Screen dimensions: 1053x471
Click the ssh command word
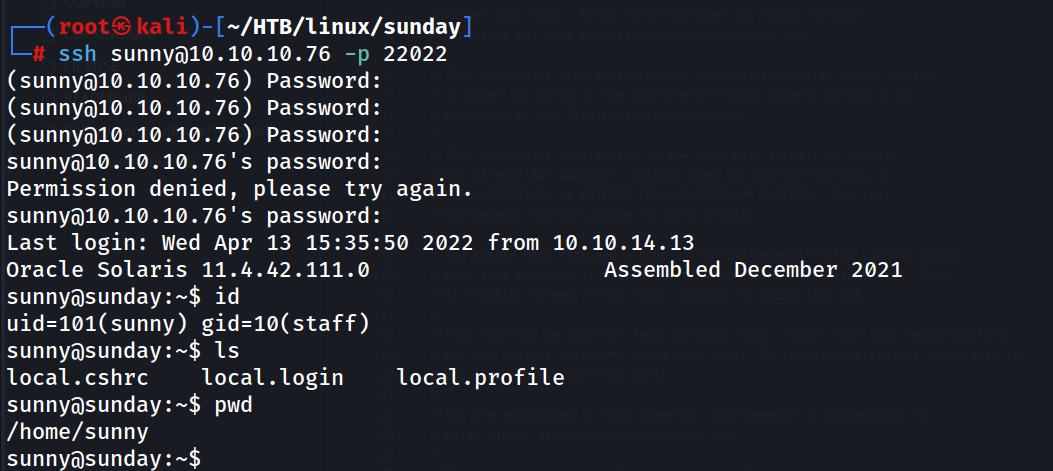[x=78, y=54]
